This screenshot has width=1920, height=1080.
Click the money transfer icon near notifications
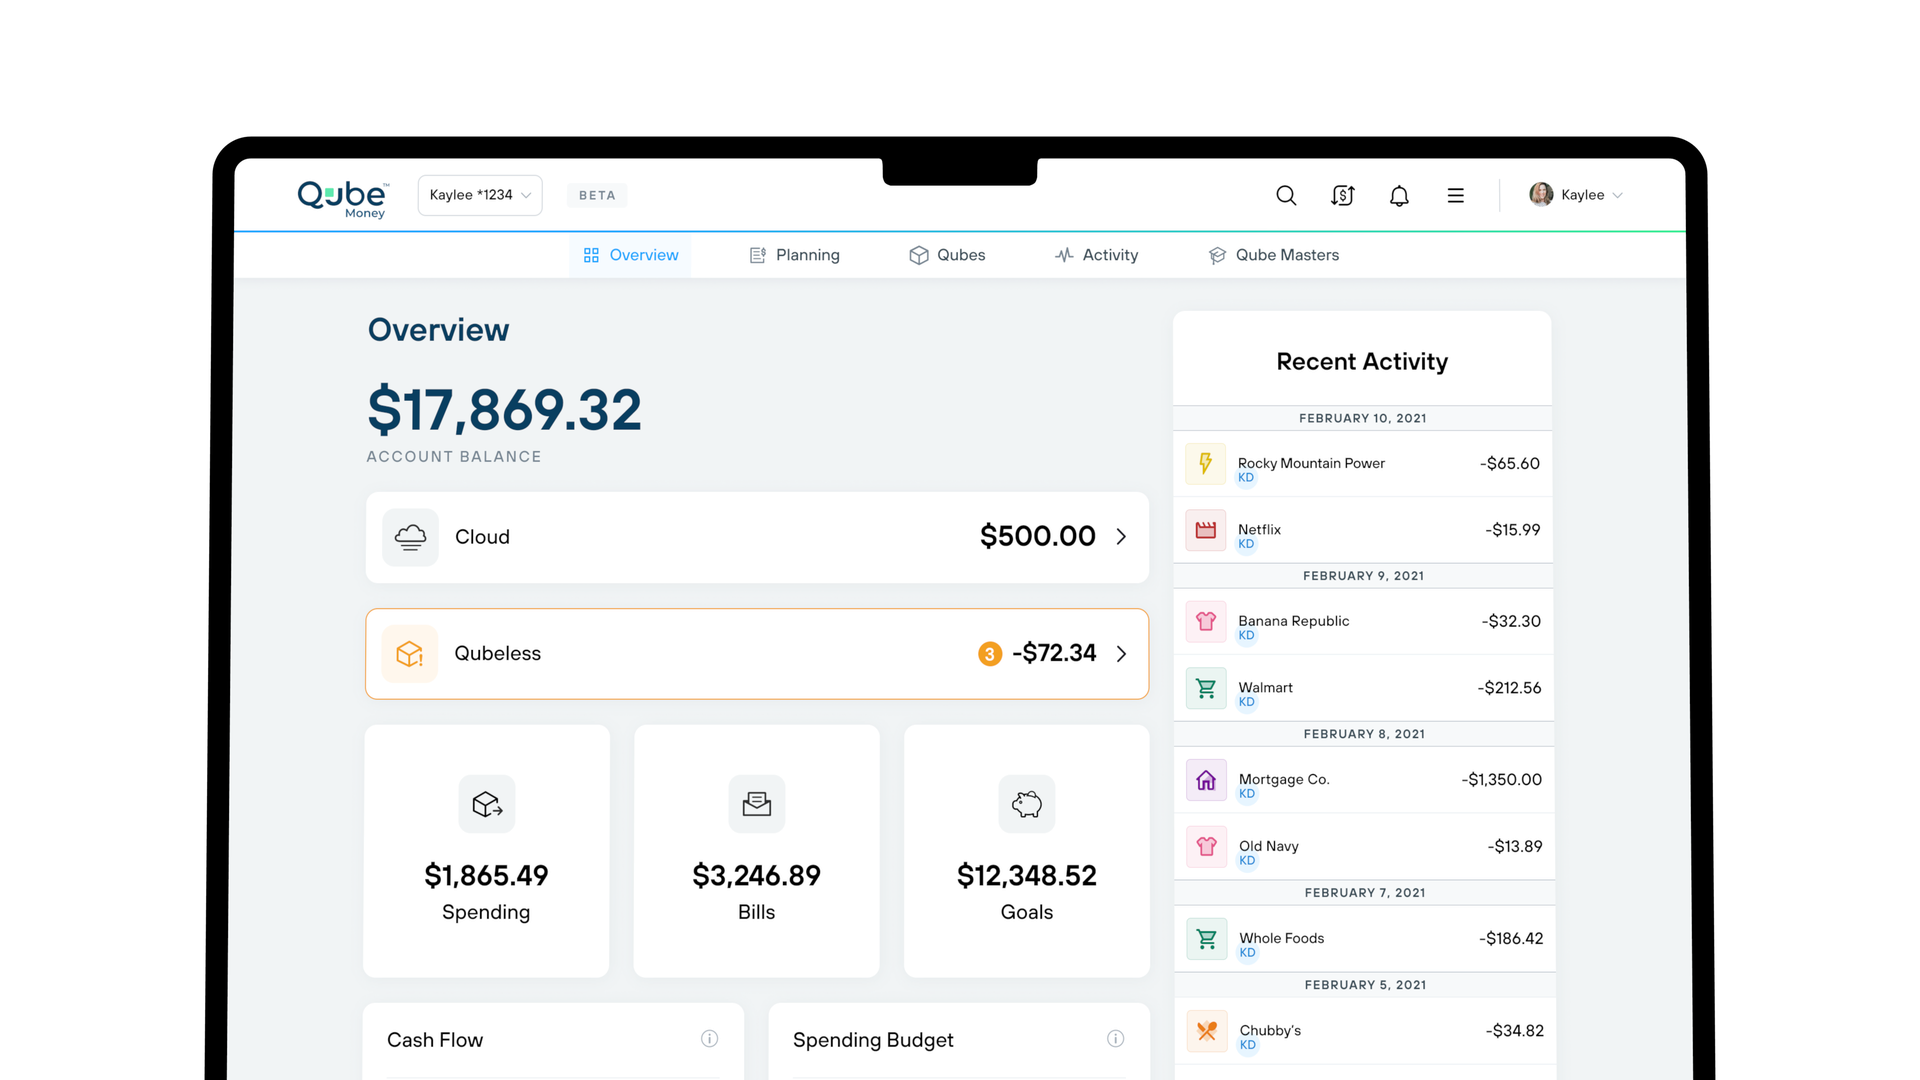click(1342, 195)
